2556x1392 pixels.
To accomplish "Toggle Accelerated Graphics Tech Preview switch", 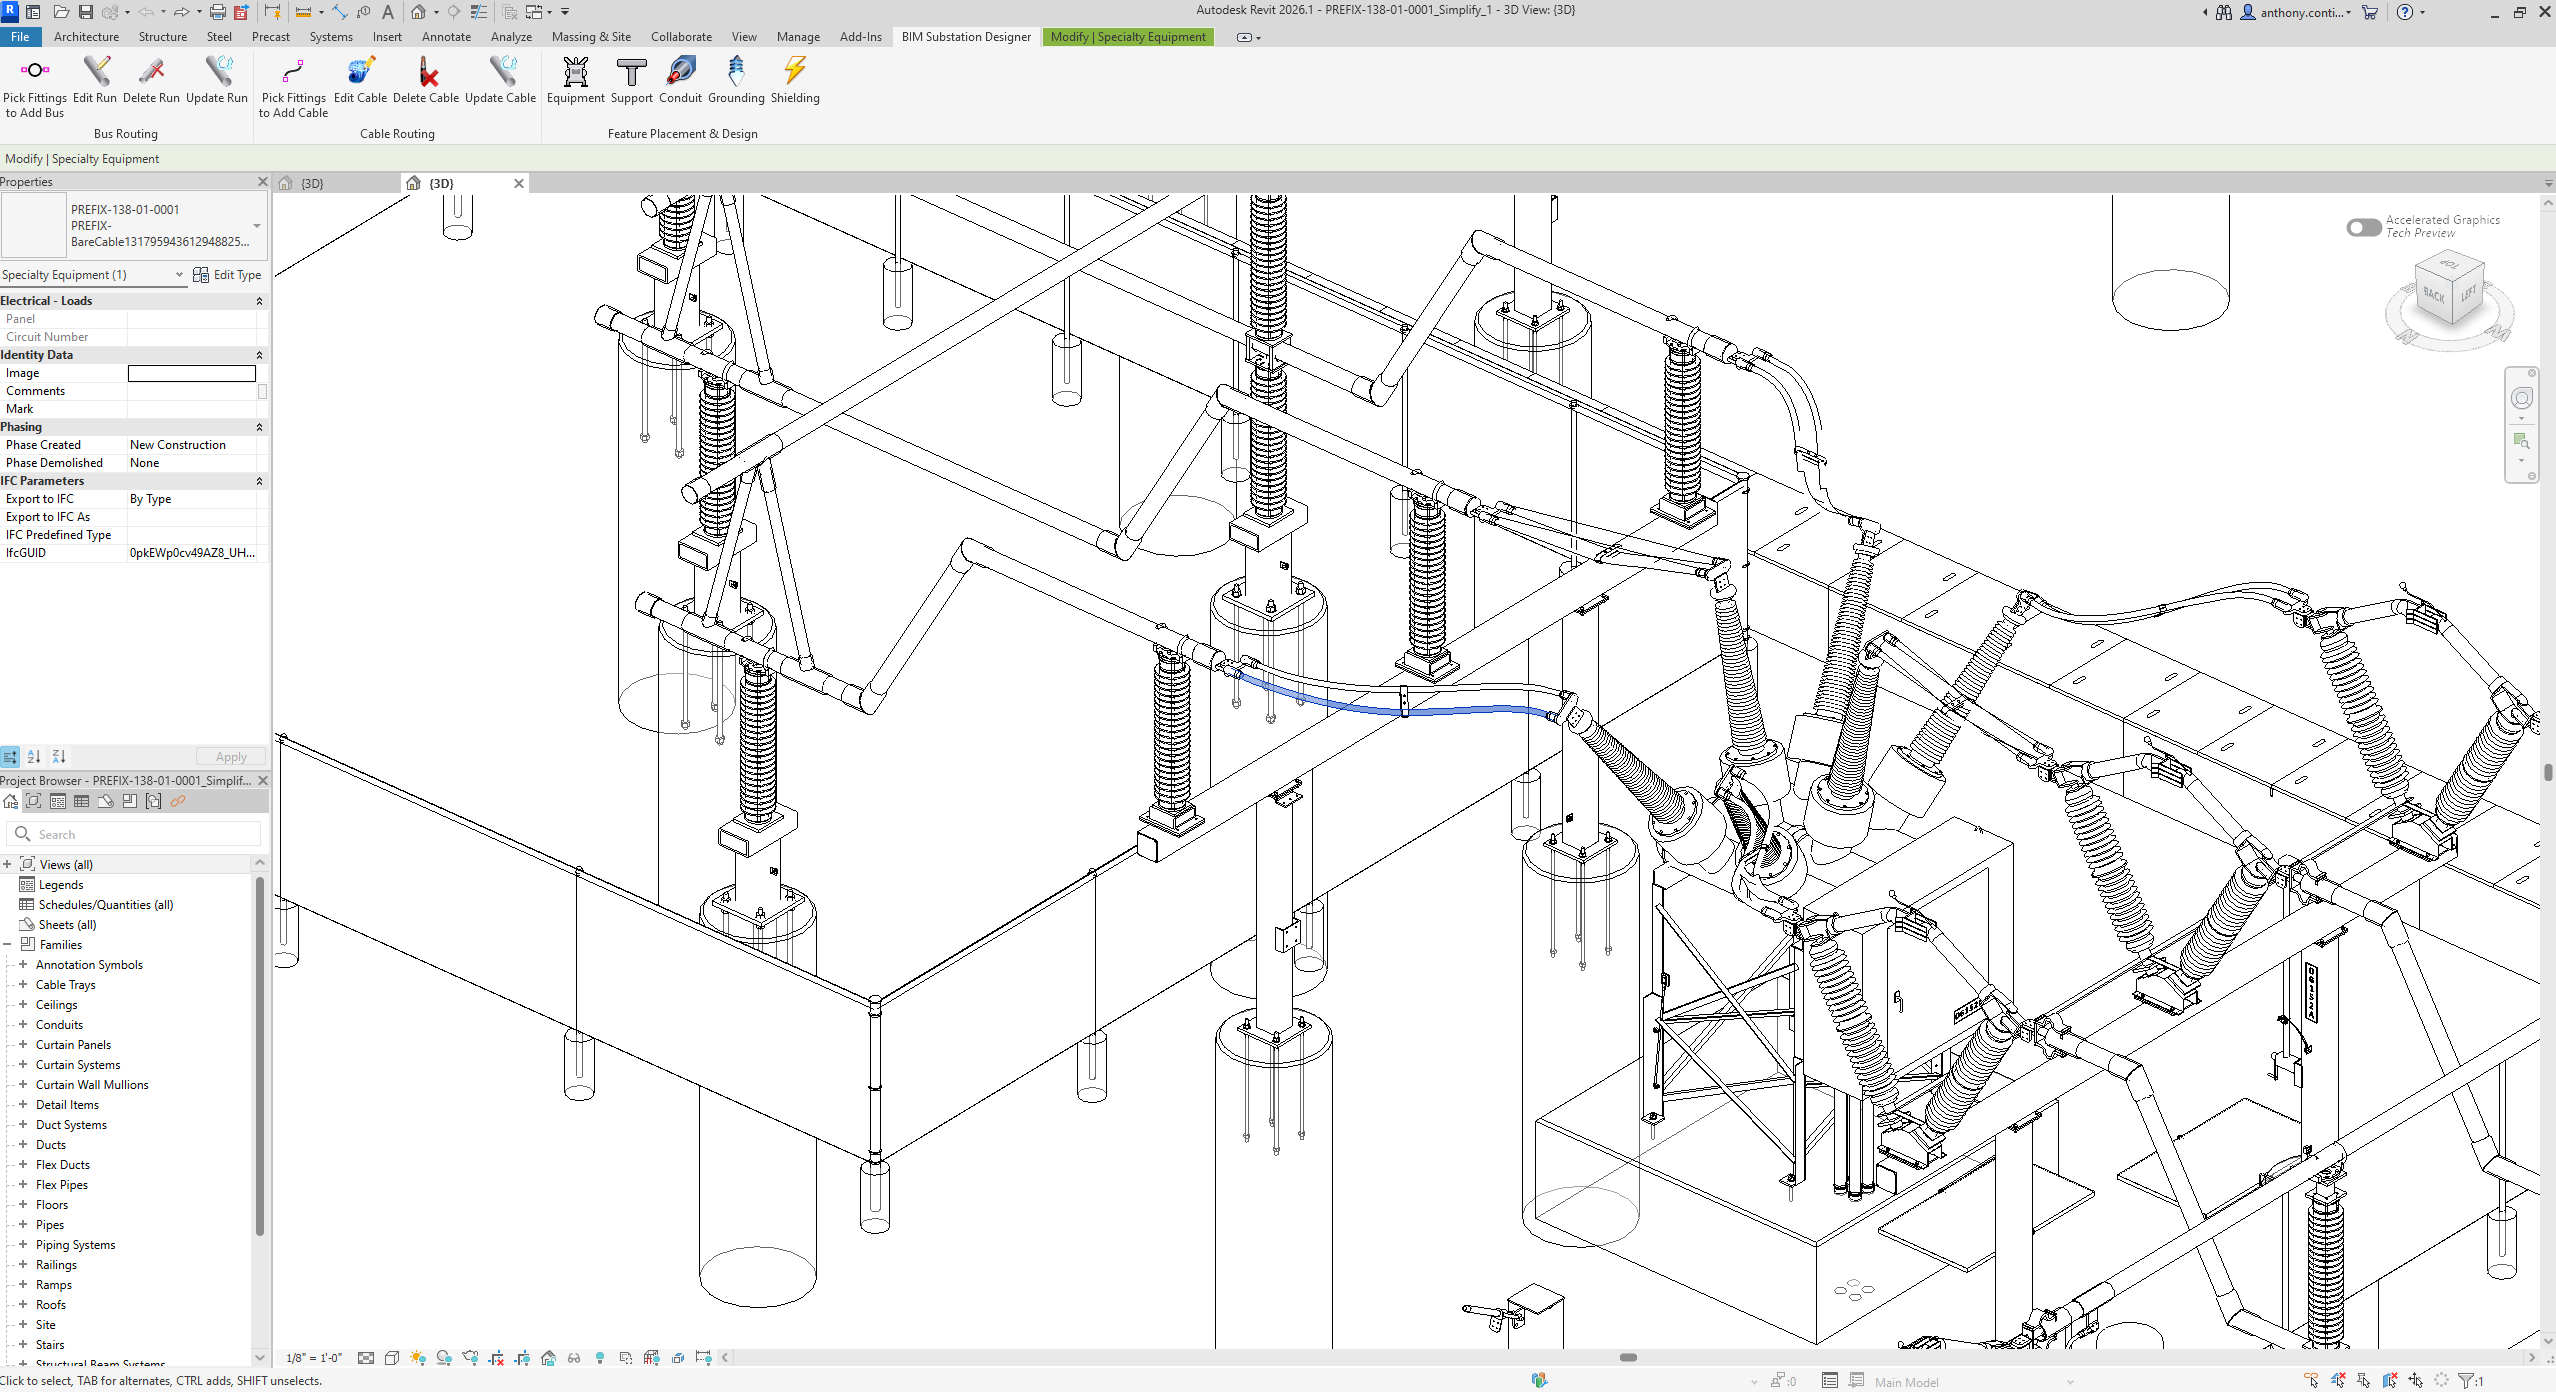I will click(x=2363, y=227).
